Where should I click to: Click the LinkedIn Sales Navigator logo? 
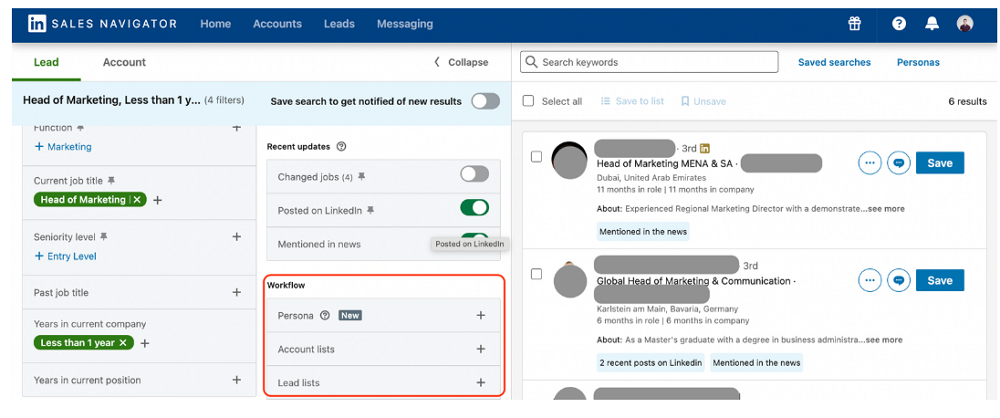[101, 23]
